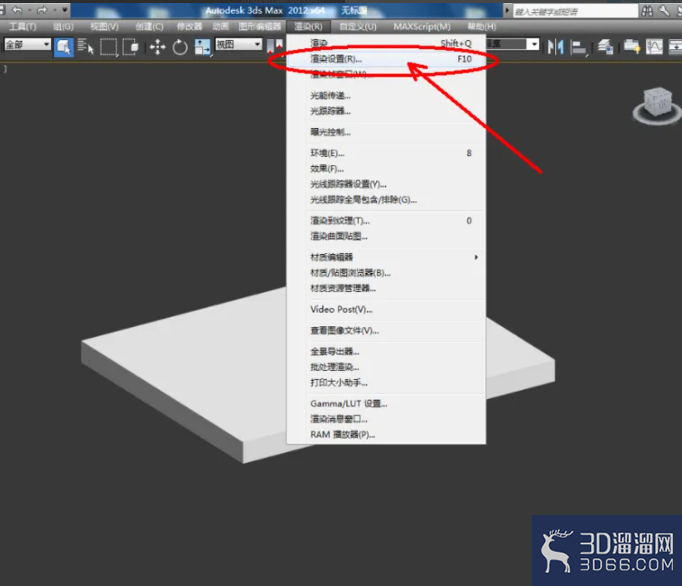Close the open 渲染(R) menu
Viewport: 682px width, 586px height.
click(308, 27)
